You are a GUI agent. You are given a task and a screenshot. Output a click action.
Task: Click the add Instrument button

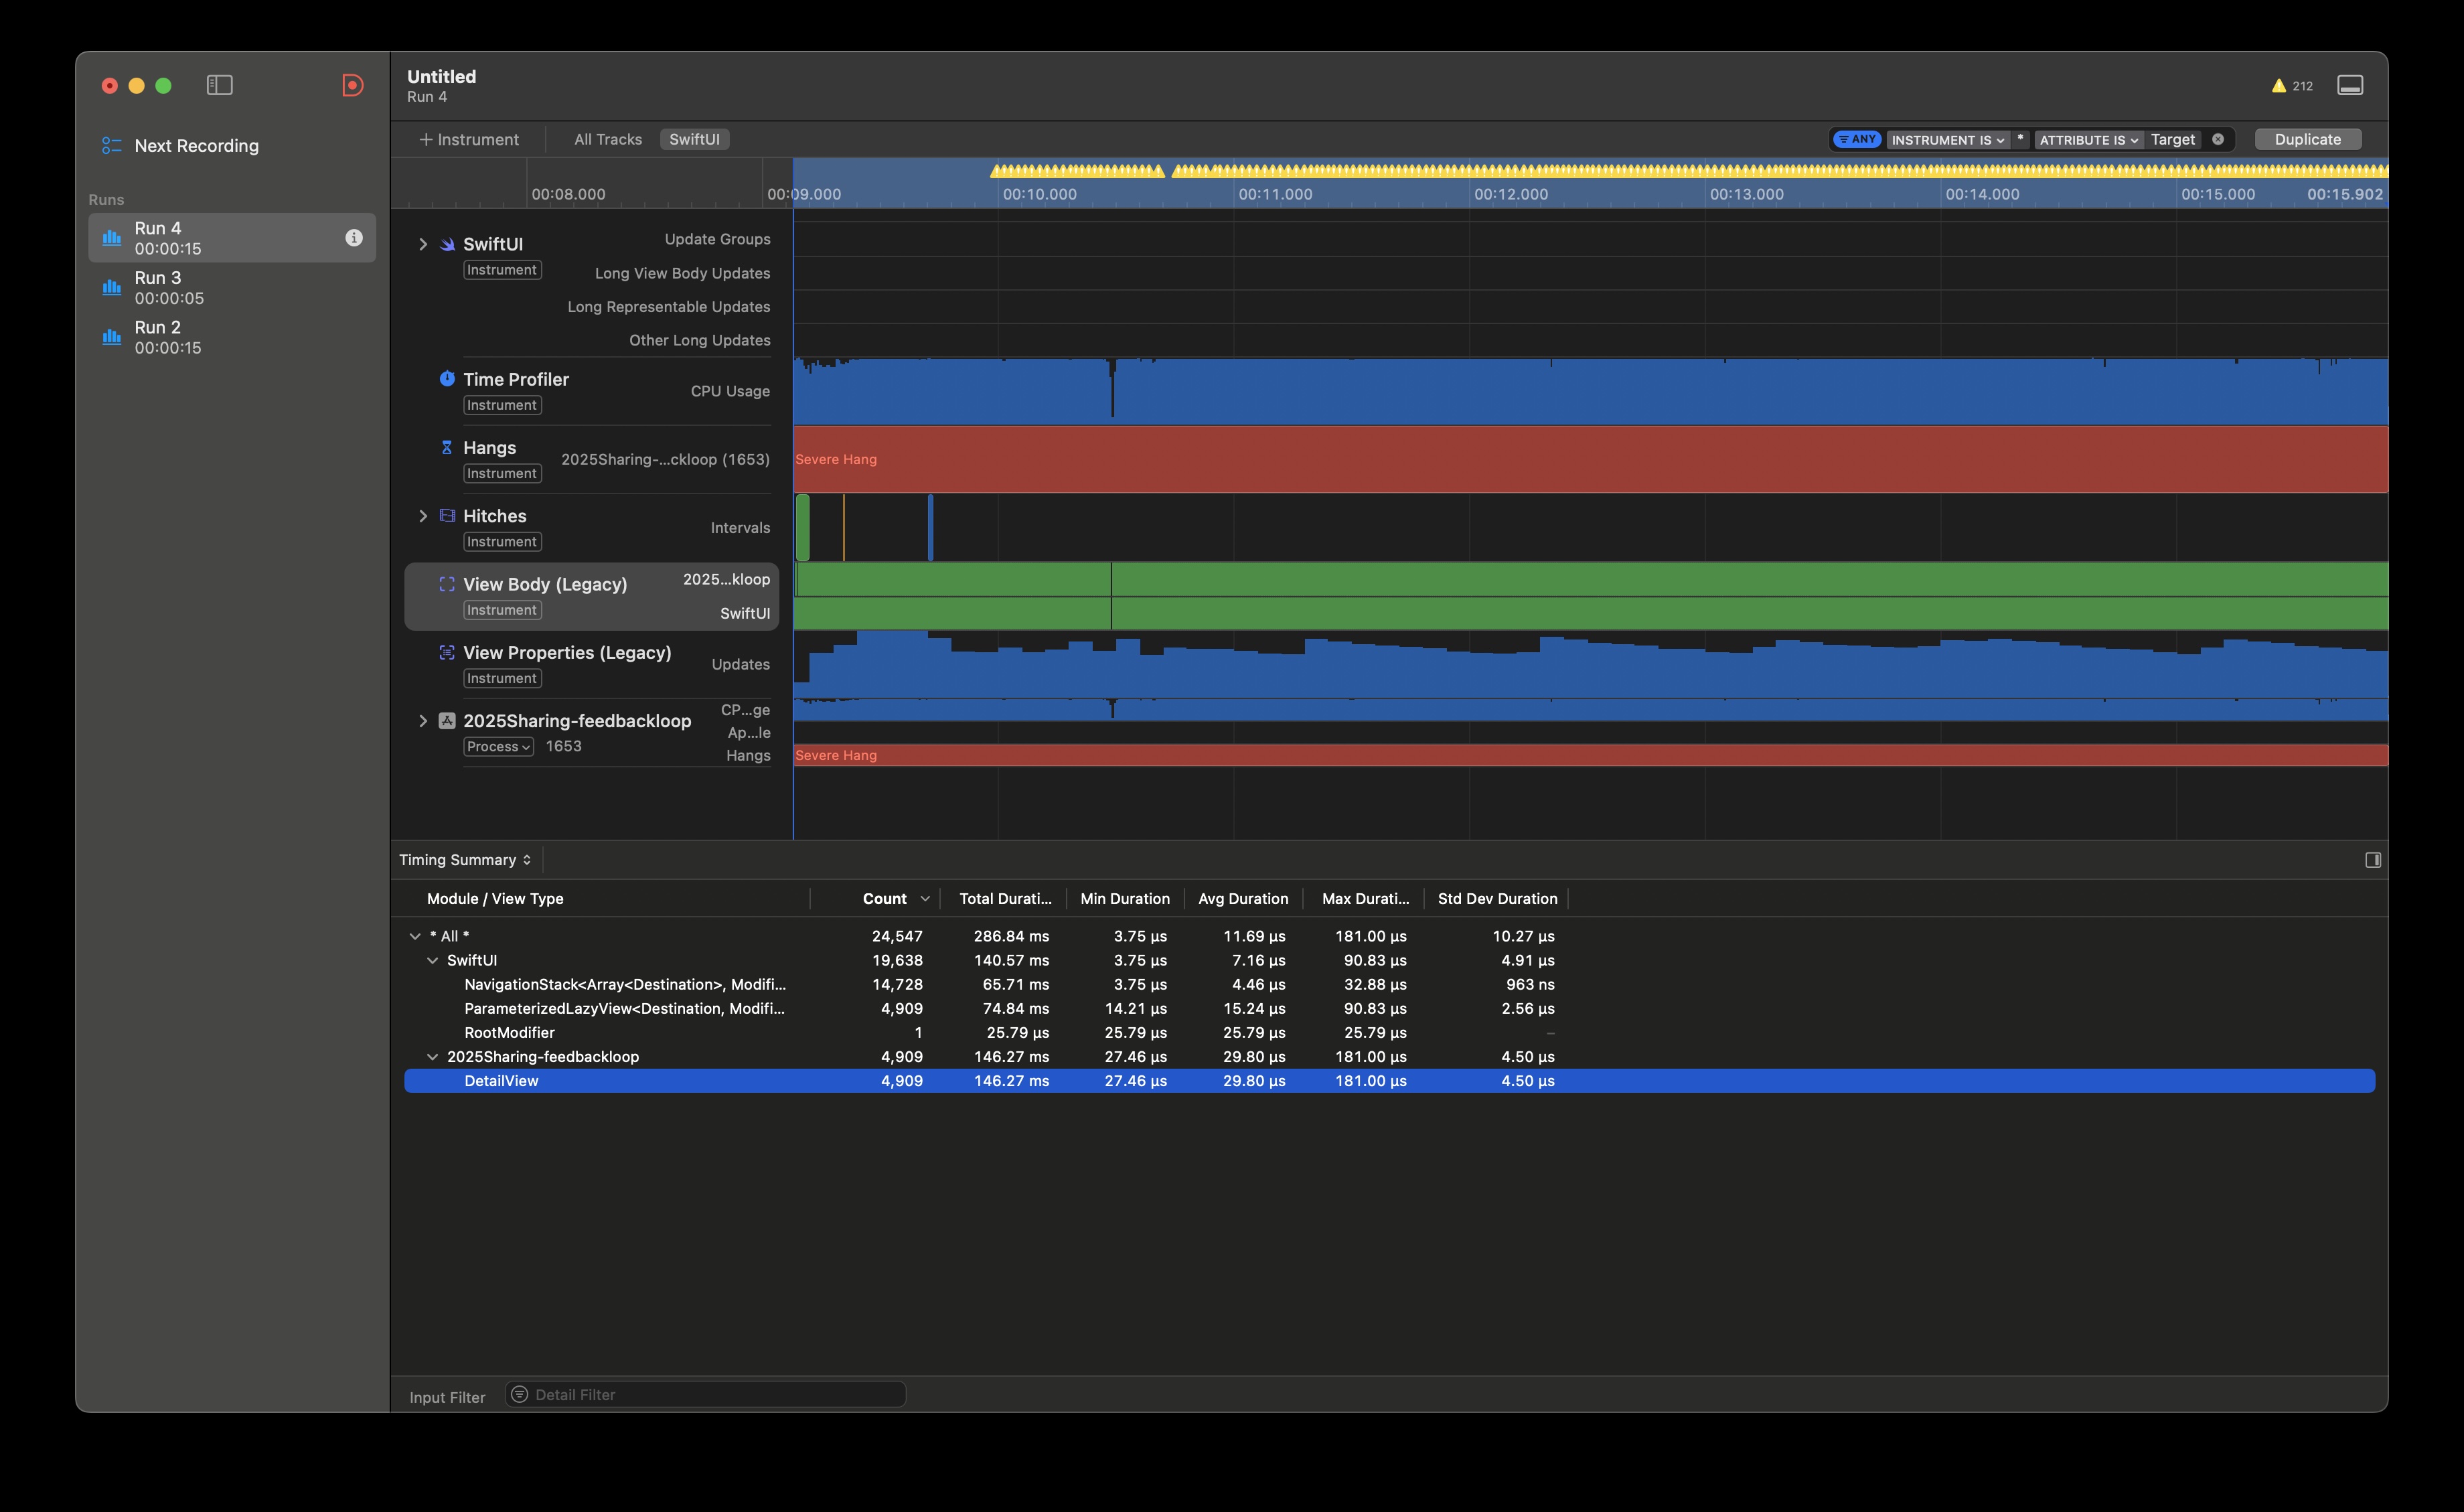coord(469,140)
